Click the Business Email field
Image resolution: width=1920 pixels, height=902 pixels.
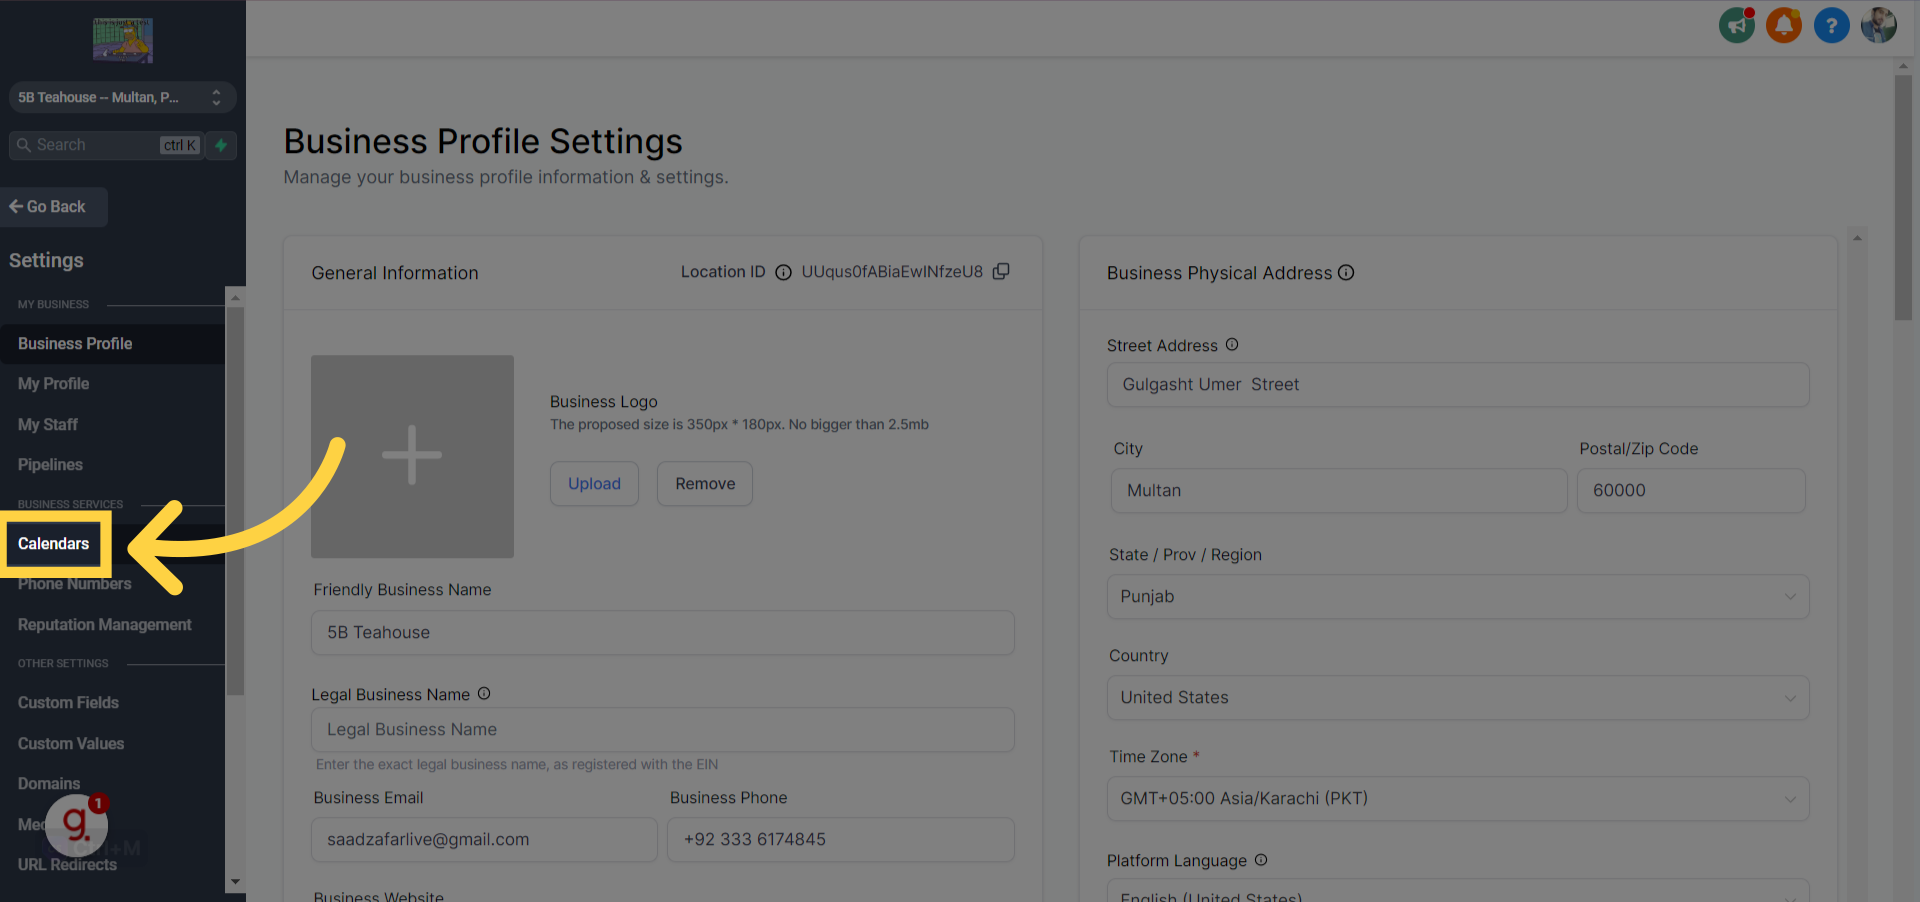pyautogui.click(x=484, y=840)
